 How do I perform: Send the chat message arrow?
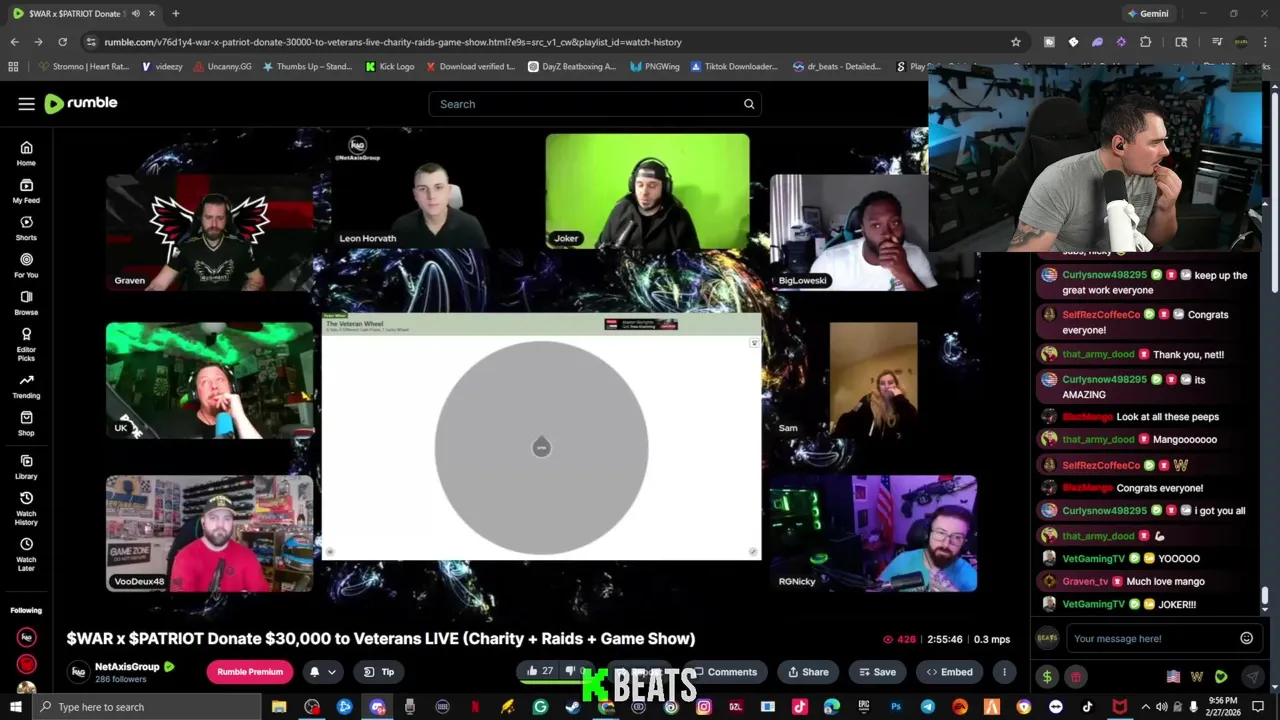(1251, 677)
